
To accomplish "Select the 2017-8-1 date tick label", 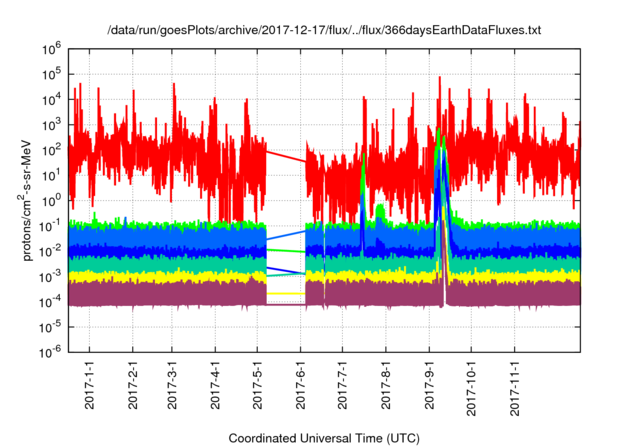I will pos(386,386).
